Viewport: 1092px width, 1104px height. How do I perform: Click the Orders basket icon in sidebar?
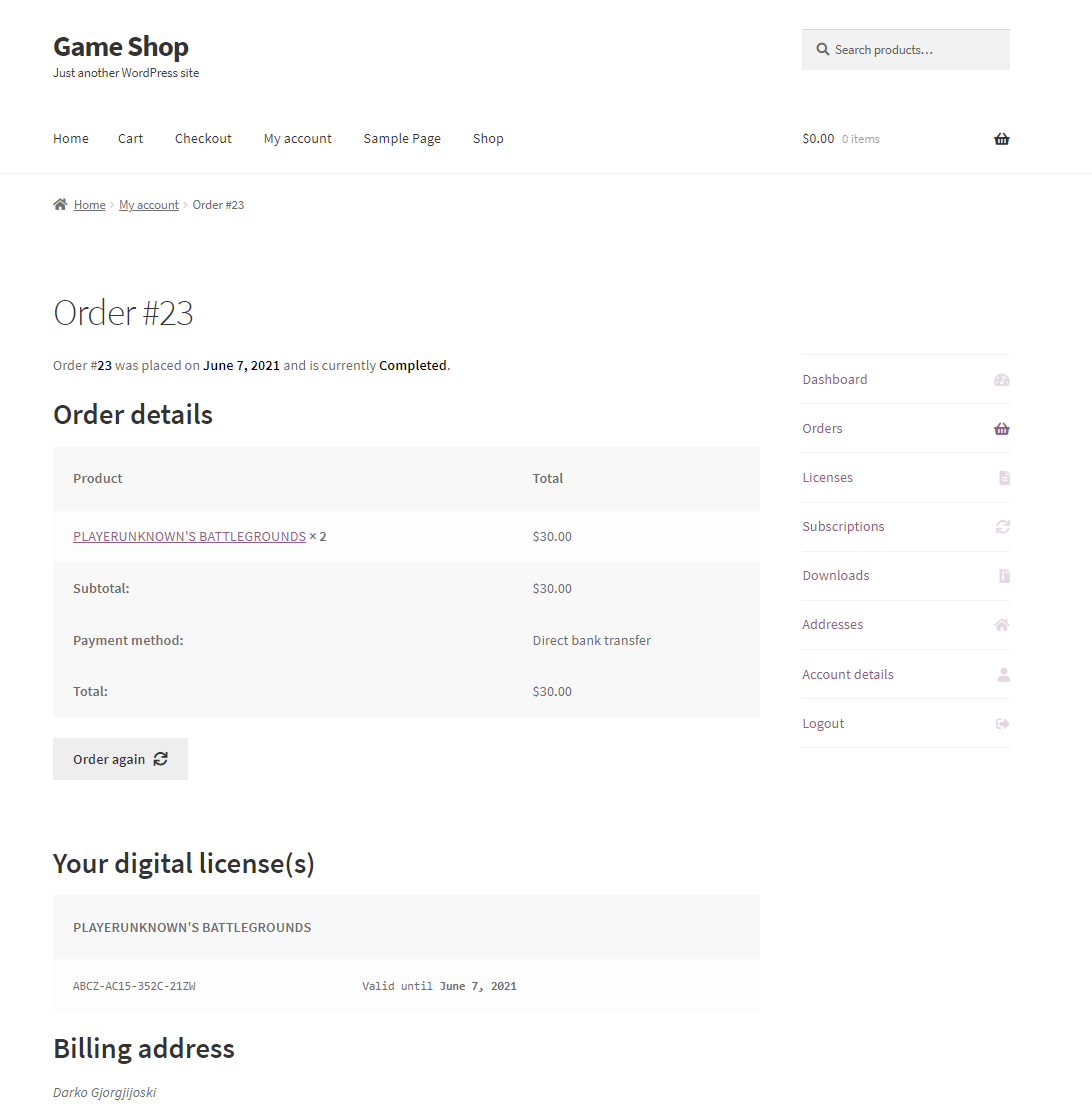pyautogui.click(x=1002, y=429)
